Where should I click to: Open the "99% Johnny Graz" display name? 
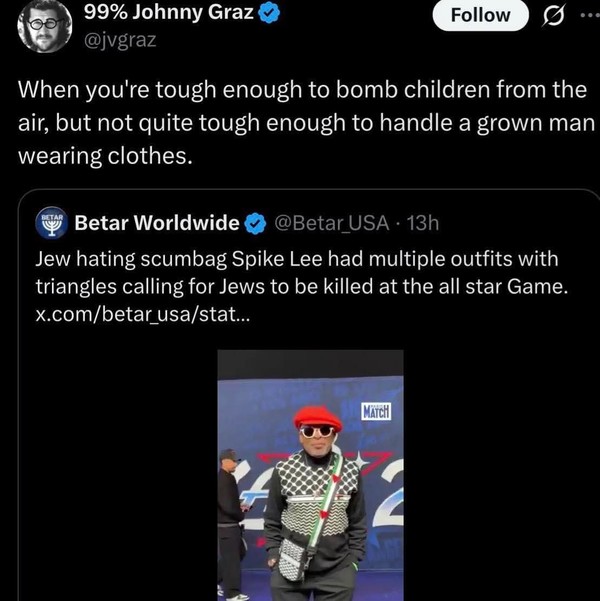click(x=169, y=14)
